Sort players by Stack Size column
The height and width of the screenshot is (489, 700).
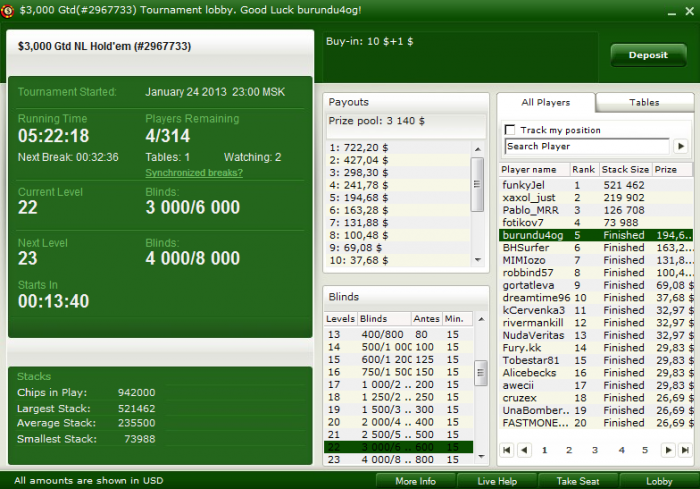tap(625, 169)
